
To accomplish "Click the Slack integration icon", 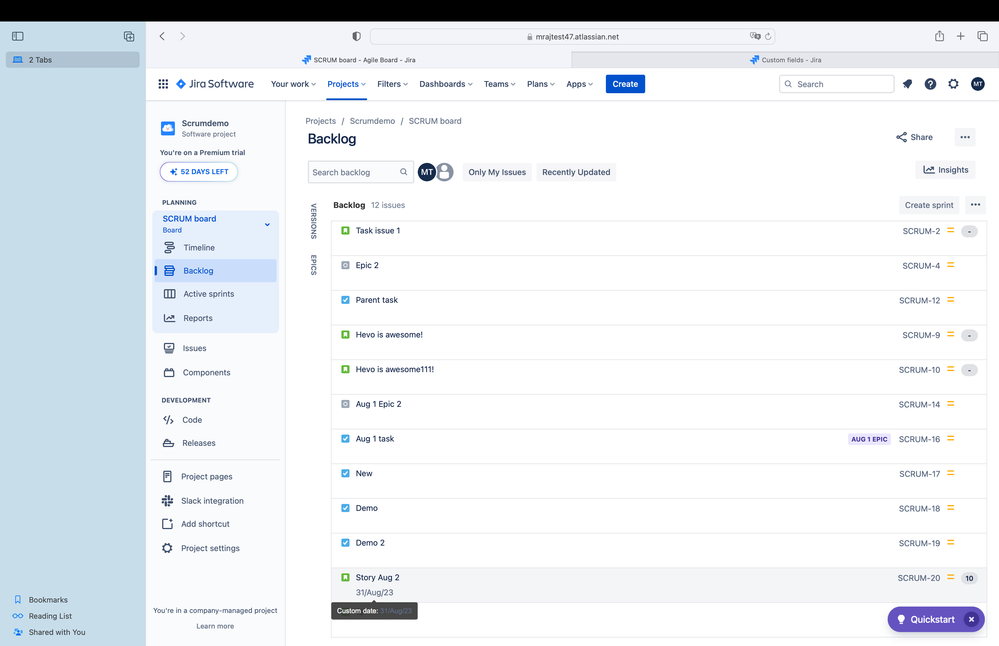I will pyautogui.click(x=170, y=500).
